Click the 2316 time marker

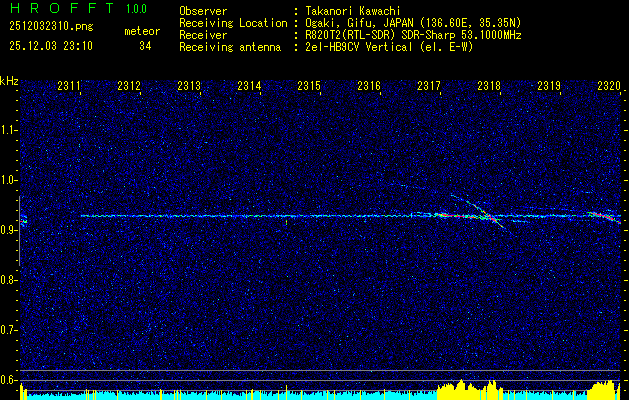369,85
